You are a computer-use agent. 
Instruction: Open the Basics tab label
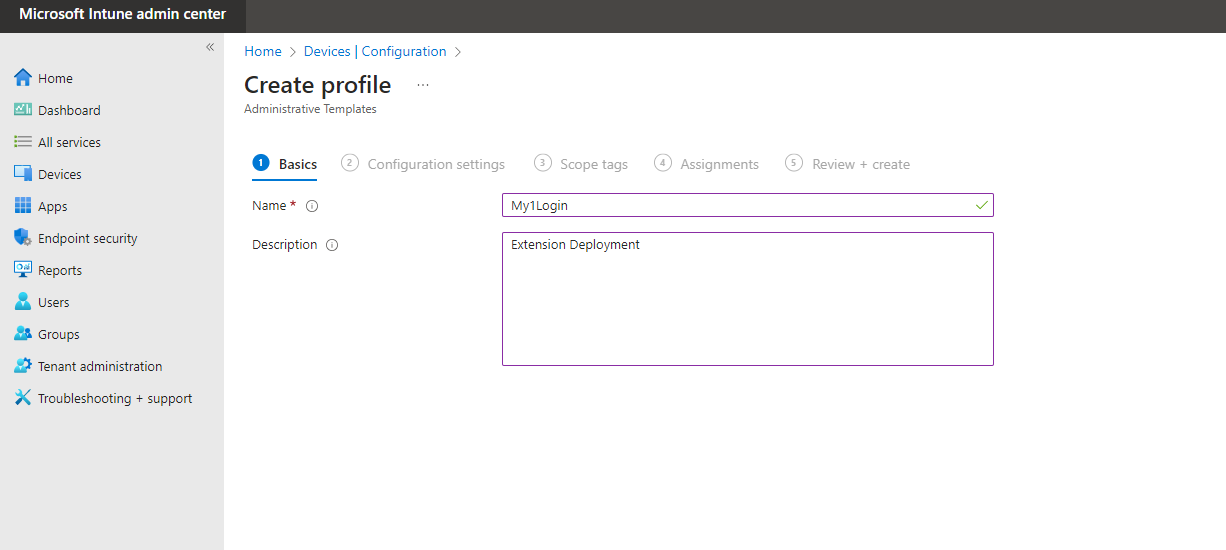[x=298, y=164]
